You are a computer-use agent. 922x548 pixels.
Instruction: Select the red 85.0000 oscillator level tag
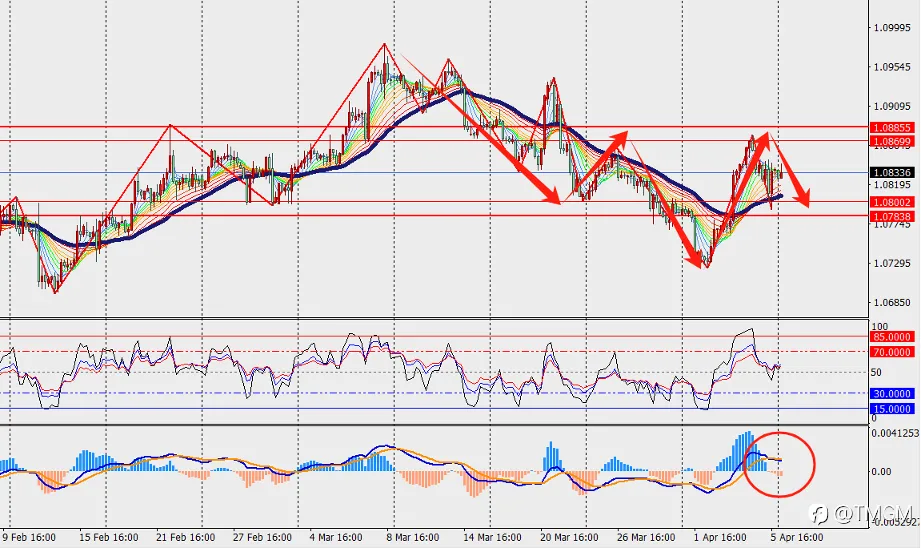[892, 337]
